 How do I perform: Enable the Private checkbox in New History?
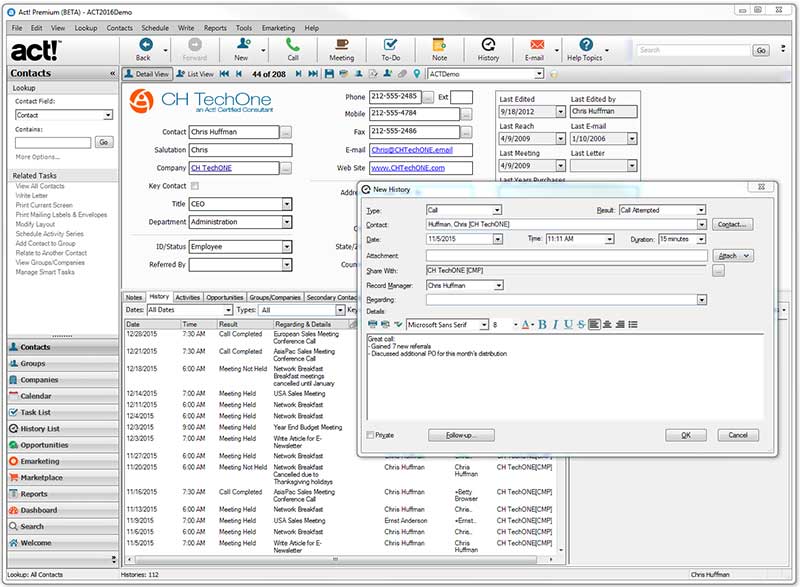[x=370, y=435]
